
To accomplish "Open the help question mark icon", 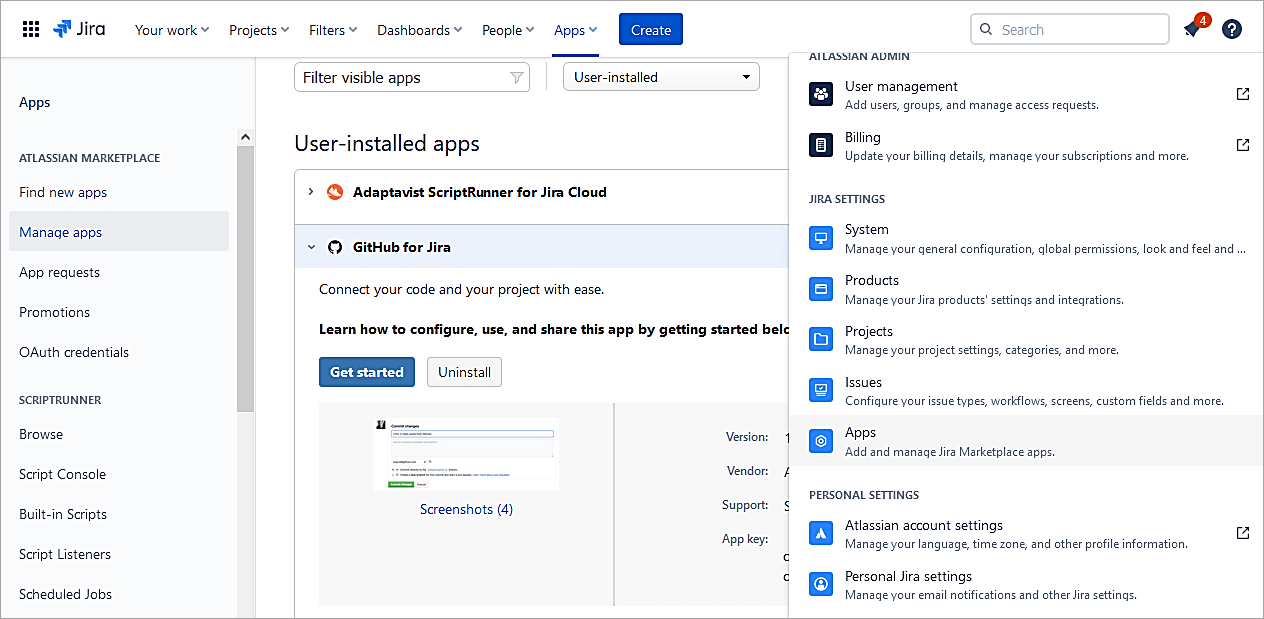I will point(1232,30).
